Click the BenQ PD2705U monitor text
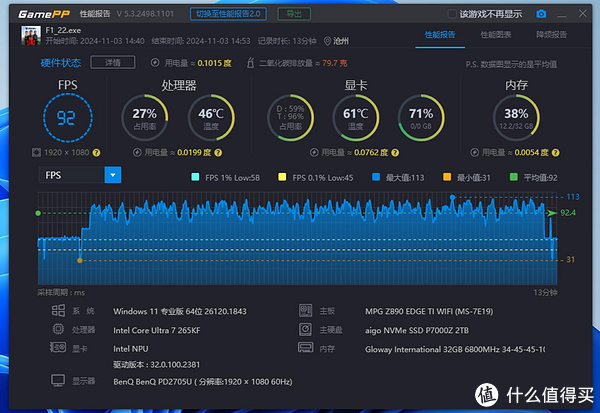The image size is (600, 413). (x=203, y=382)
